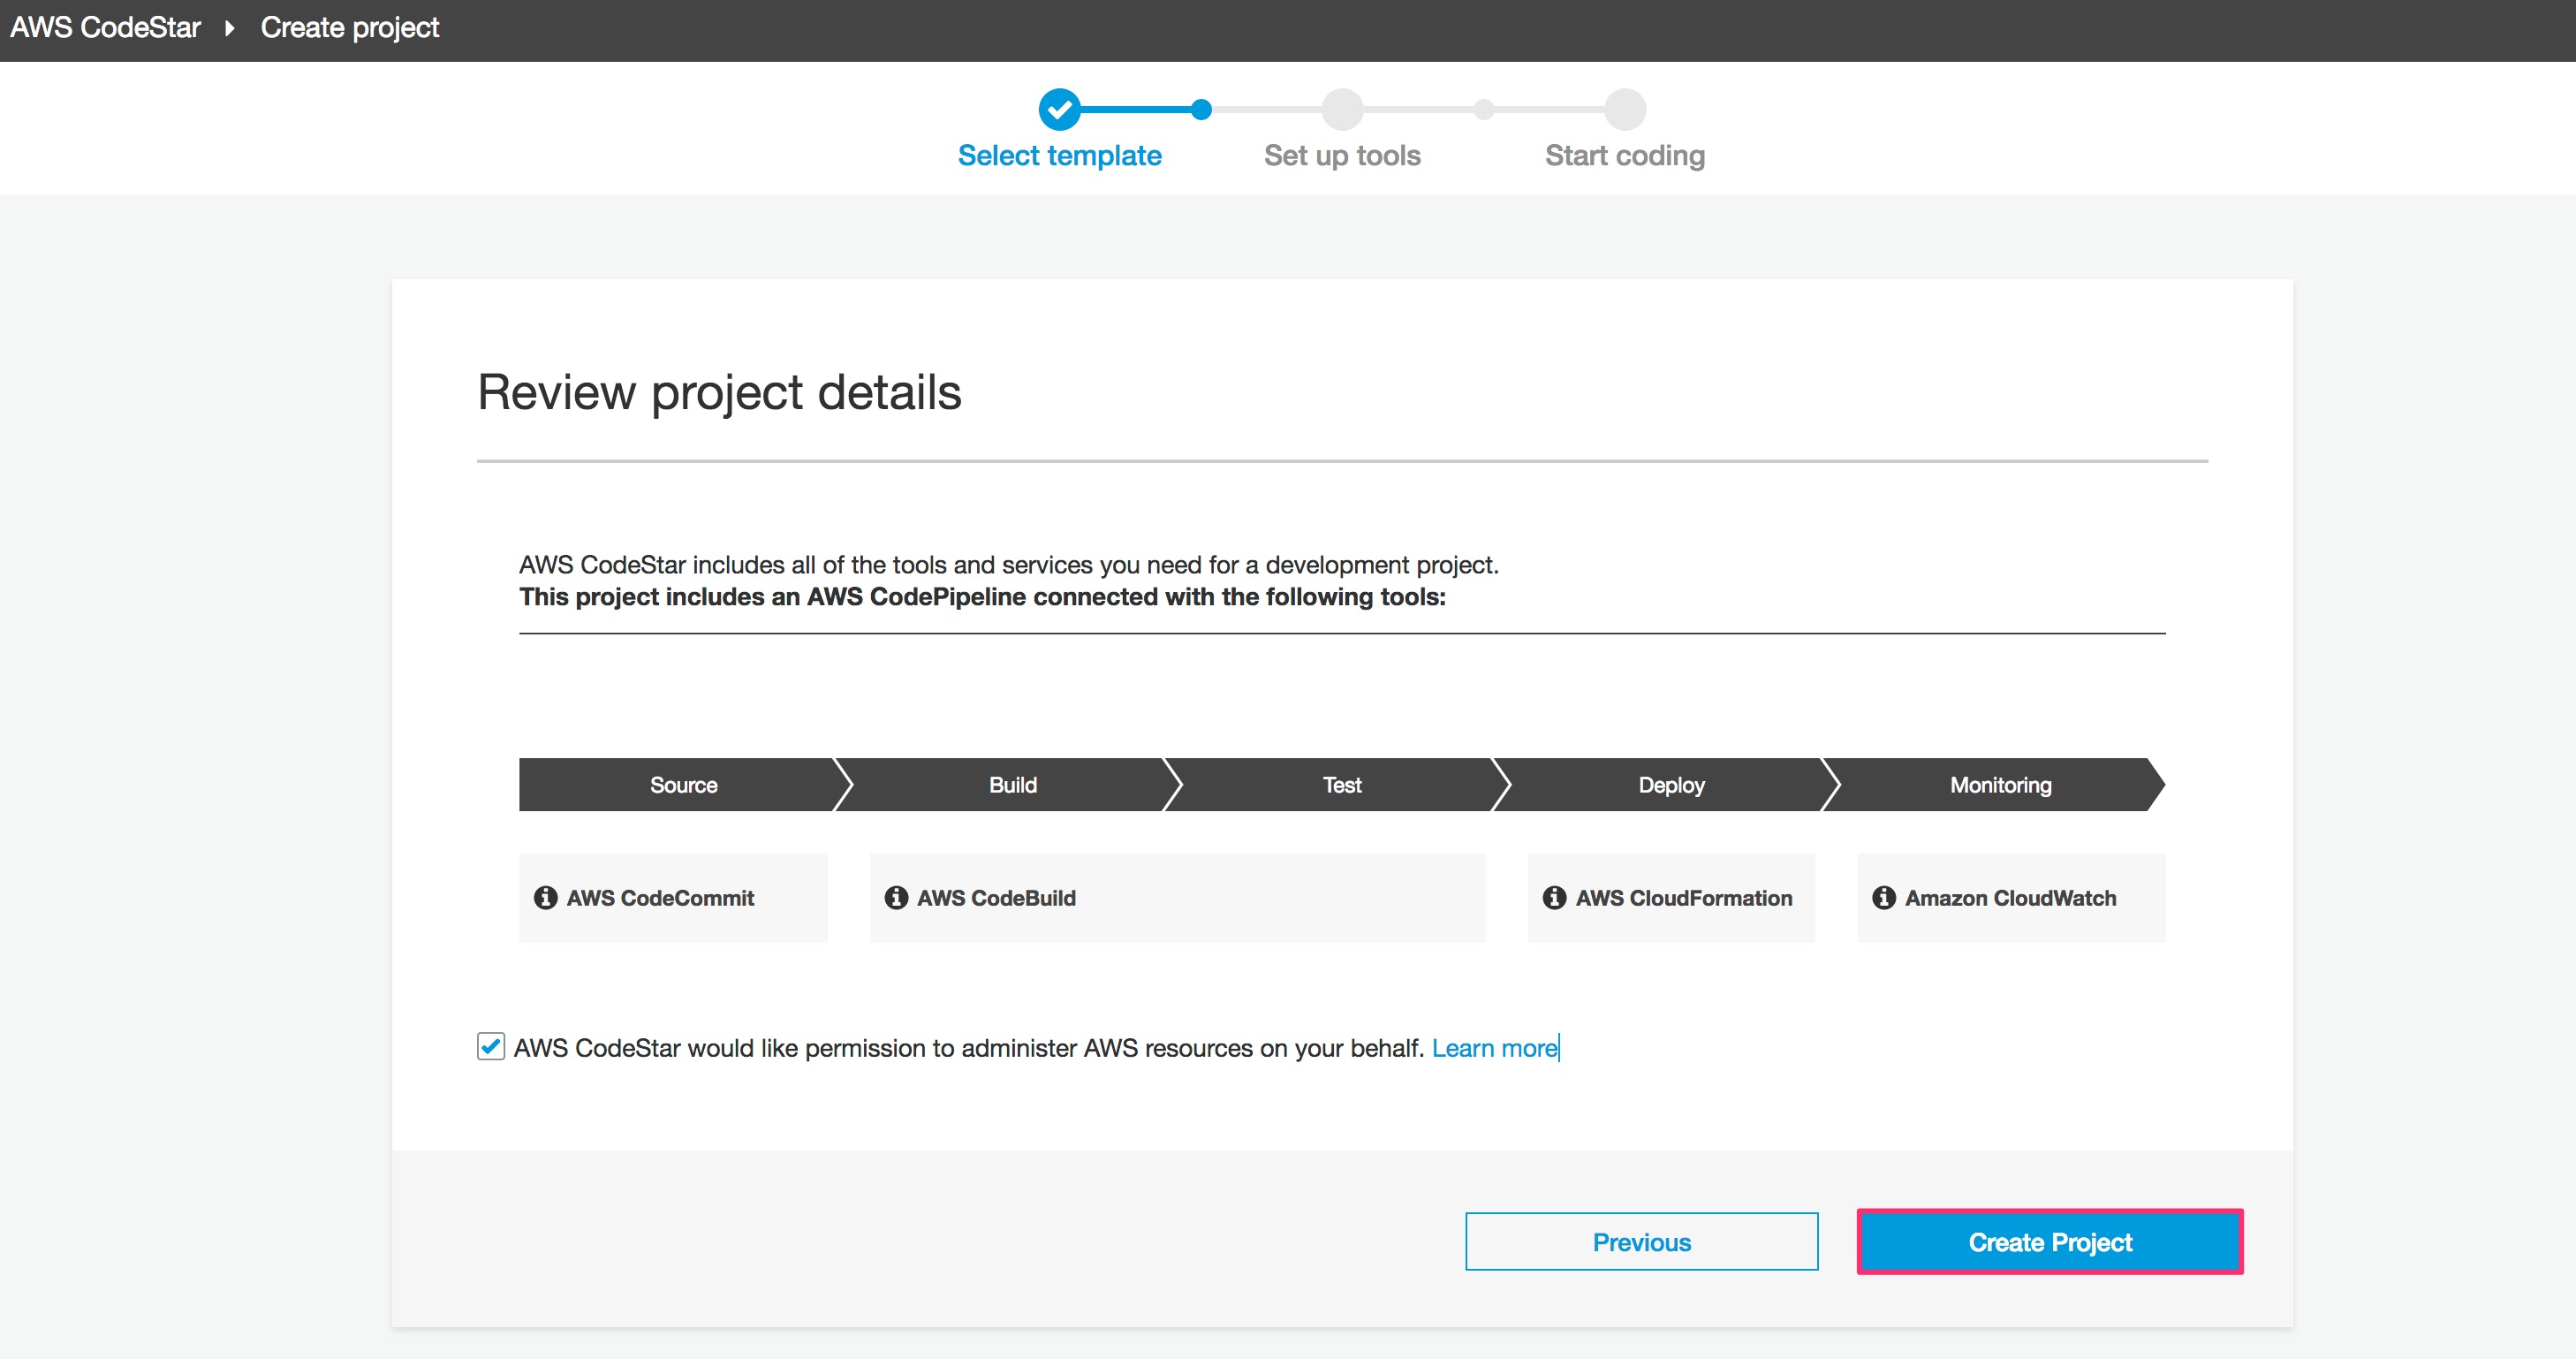Click breadcrumb arrow after AWS CodeStar
2576x1359 pixels.
pyautogui.click(x=230, y=28)
